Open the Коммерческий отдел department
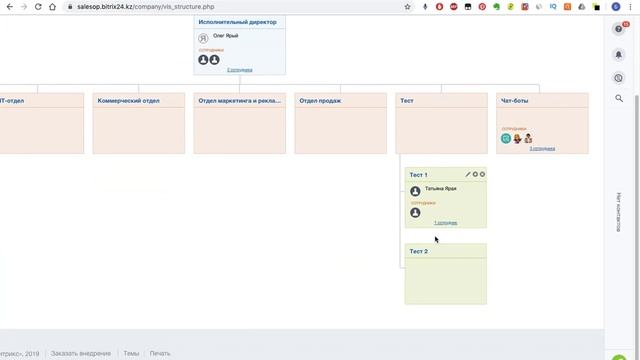640x360 pixels. 129,100
